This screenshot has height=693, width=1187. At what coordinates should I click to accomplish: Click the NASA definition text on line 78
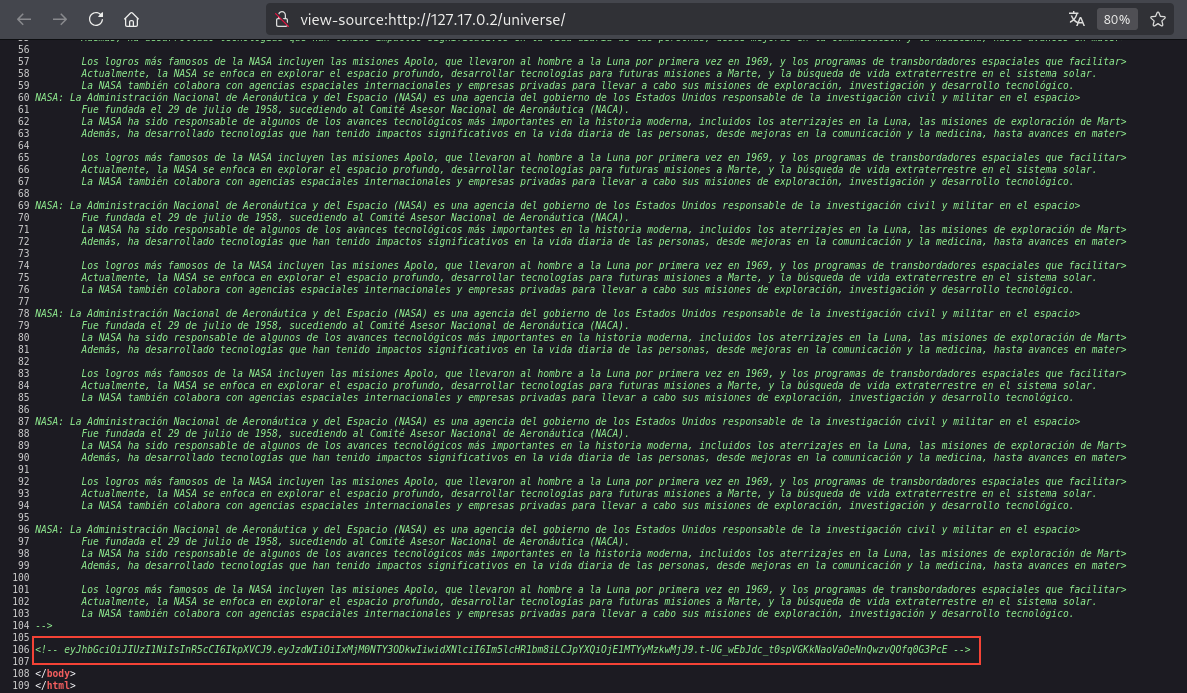(557, 314)
